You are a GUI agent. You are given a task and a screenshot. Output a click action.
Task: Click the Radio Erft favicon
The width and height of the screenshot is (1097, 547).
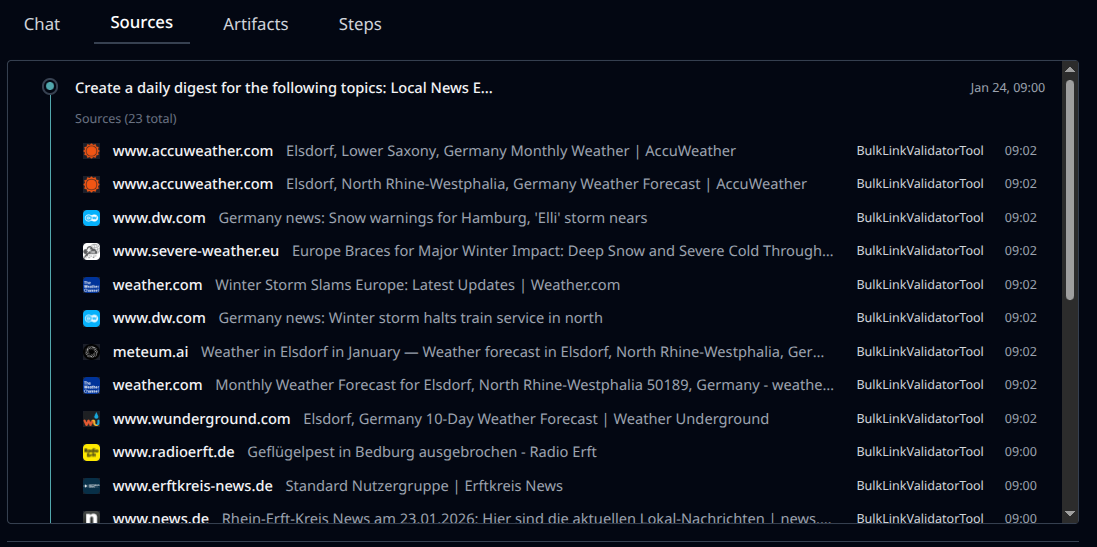tap(91, 452)
